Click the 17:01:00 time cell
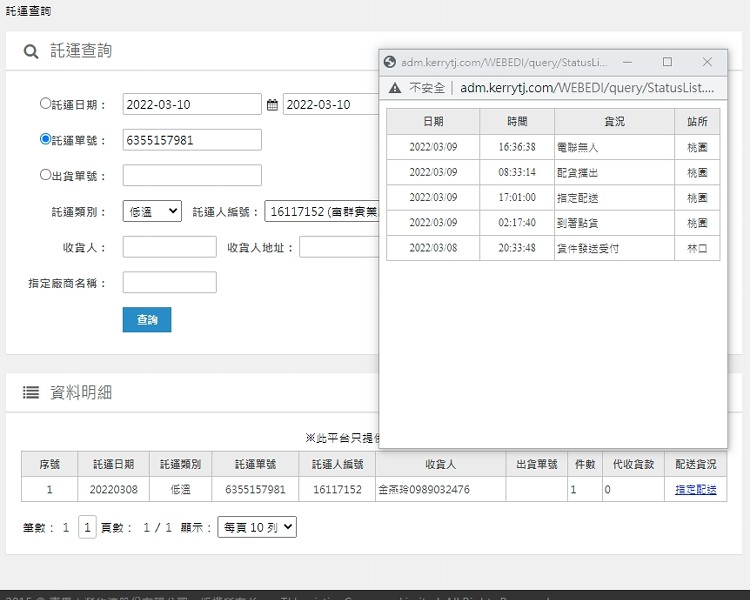The height and width of the screenshot is (600, 750). [x=517, y=198]
